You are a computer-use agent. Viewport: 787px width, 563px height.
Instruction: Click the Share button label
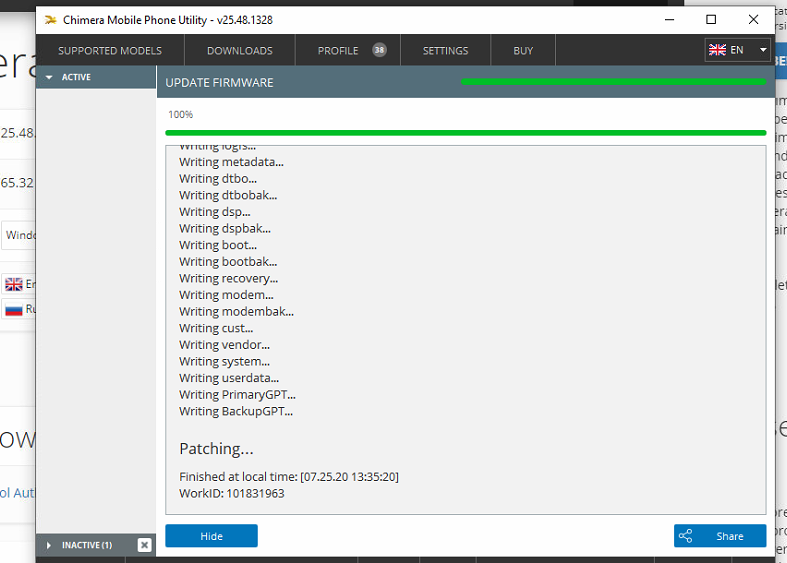click(x=730, y=536)
